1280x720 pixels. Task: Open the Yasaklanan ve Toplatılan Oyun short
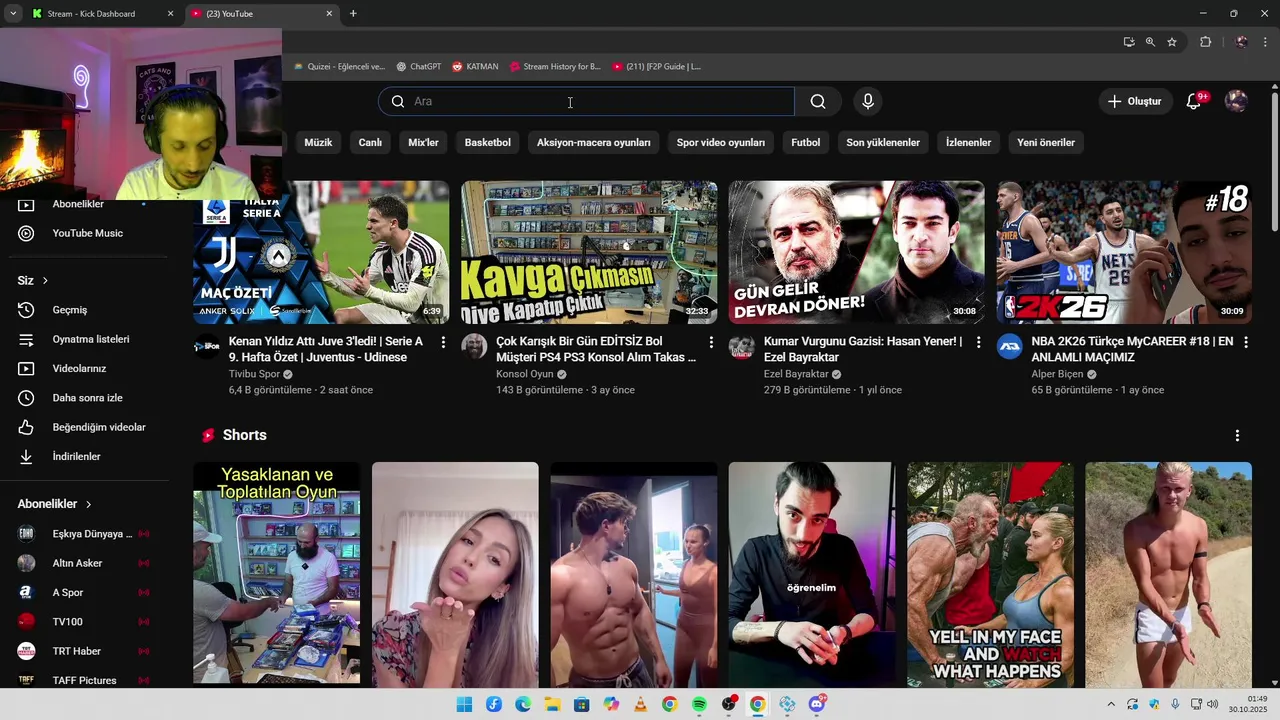click(x=276, y=574)
